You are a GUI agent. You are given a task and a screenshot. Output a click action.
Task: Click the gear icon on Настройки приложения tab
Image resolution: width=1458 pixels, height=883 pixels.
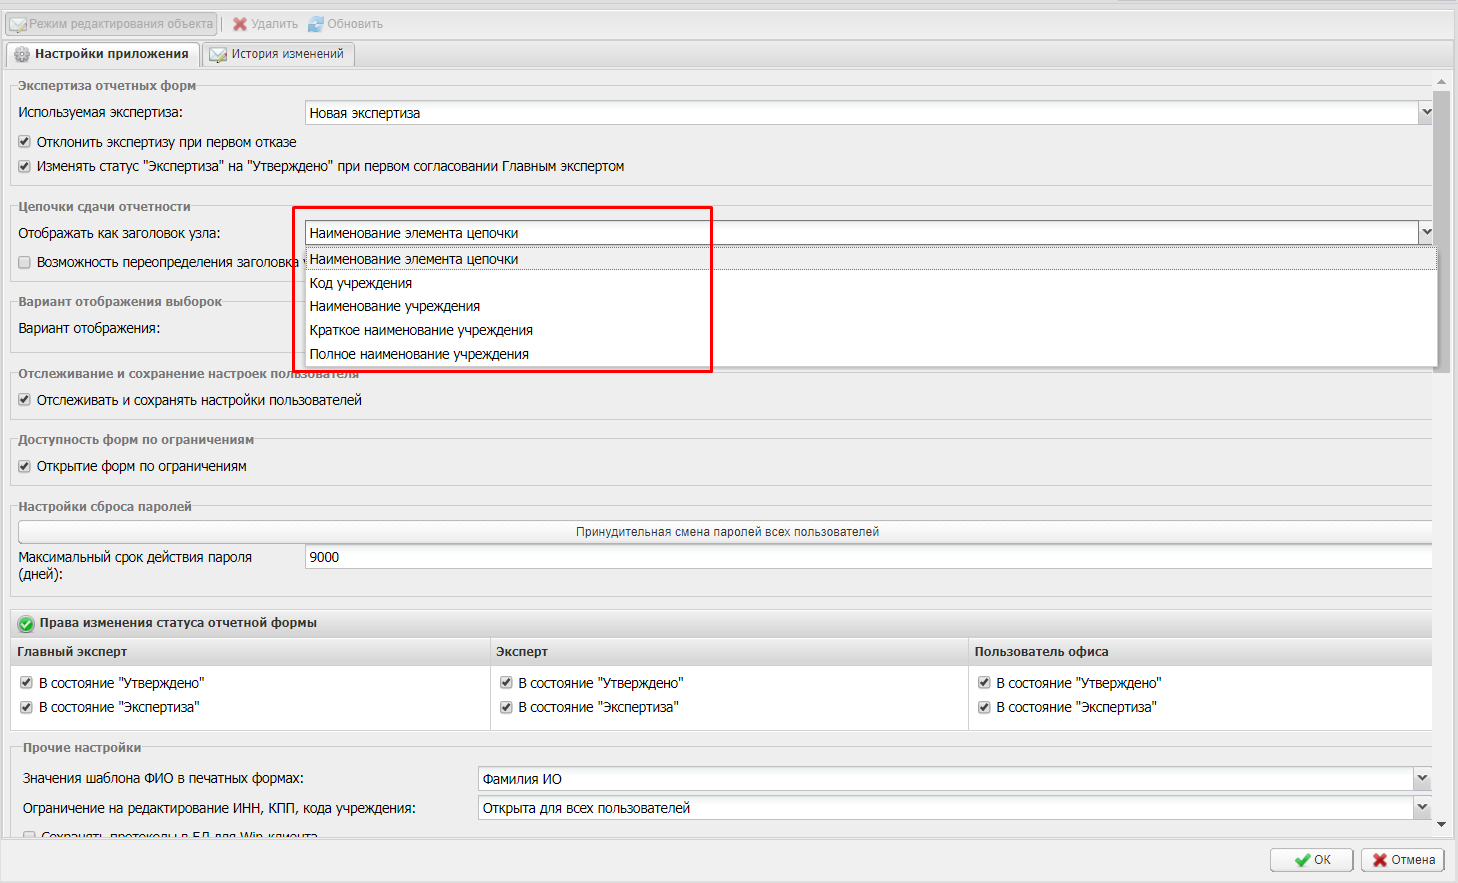[x=22, y=54]
